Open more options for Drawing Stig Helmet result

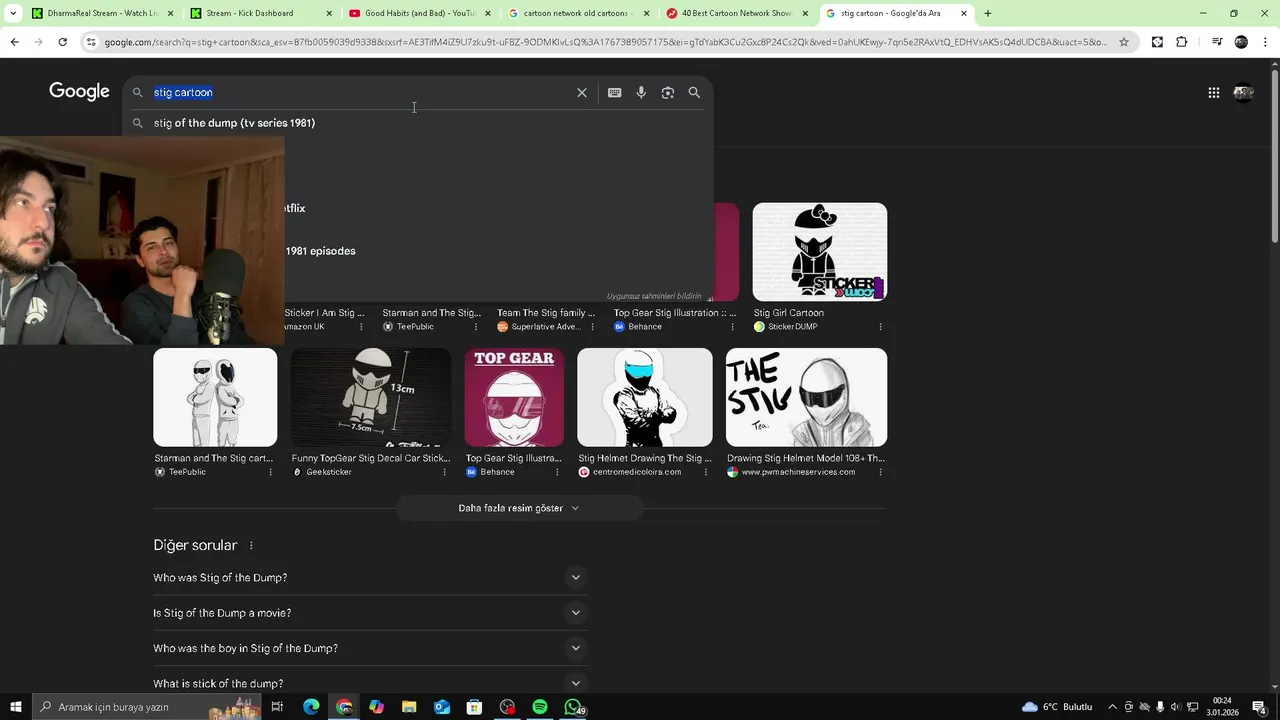(x=880, y=472)
